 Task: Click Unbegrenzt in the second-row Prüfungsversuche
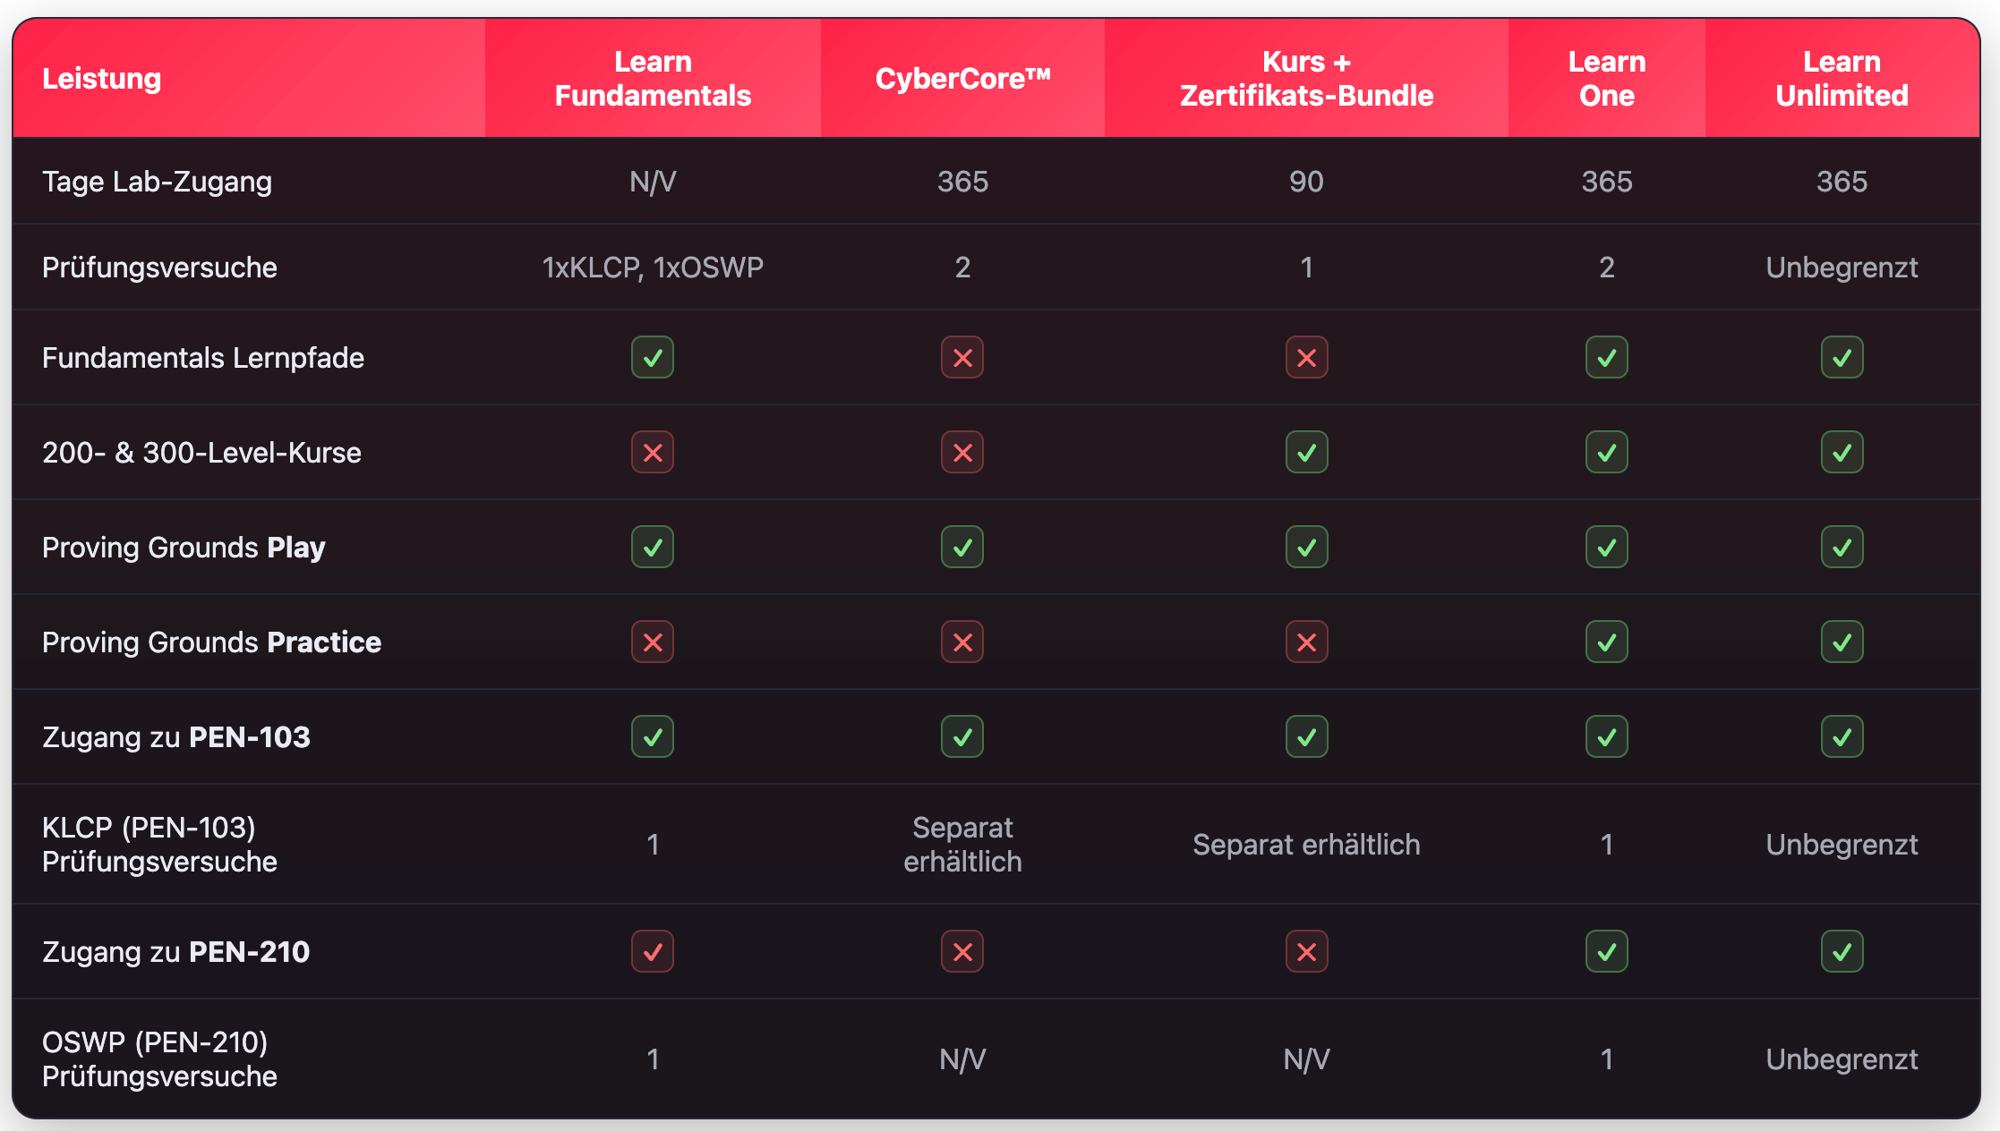pos(1841,267)
